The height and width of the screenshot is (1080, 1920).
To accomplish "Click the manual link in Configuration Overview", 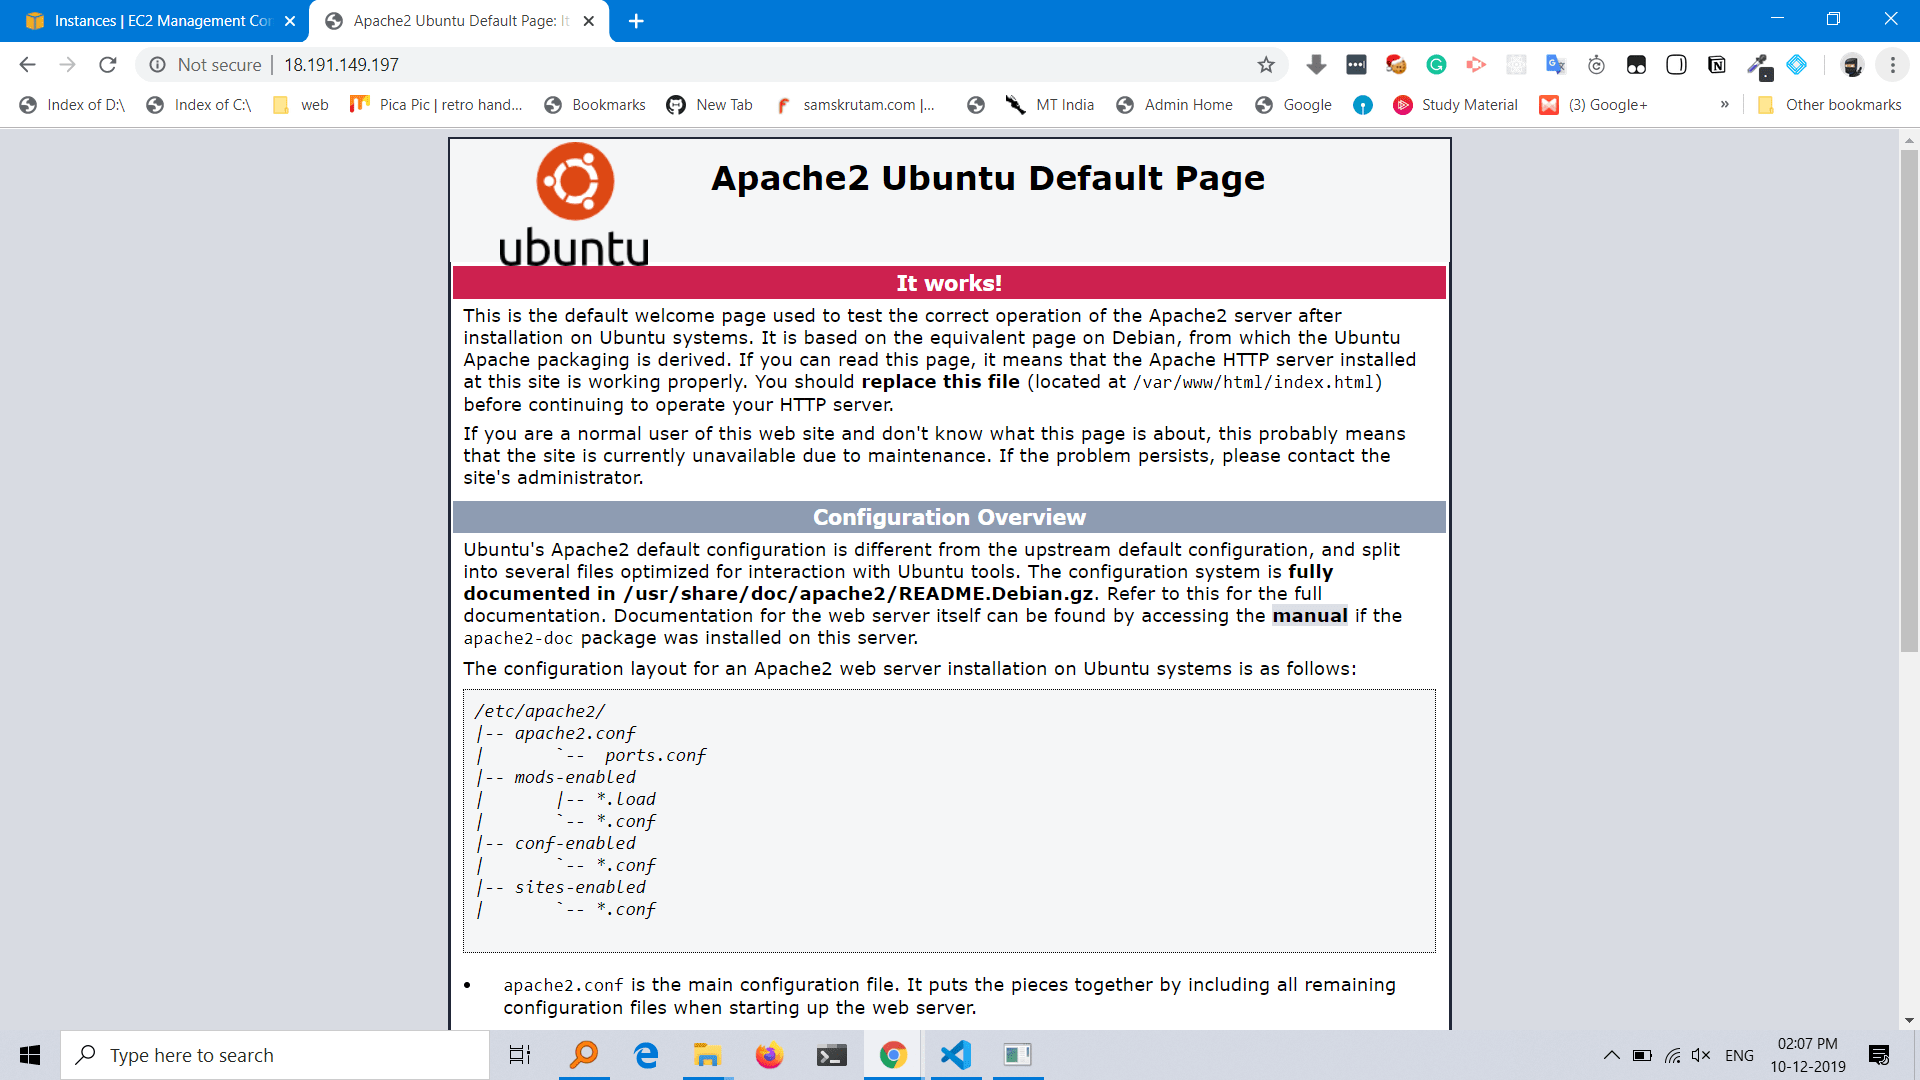I will click(x=1309, y=616).
